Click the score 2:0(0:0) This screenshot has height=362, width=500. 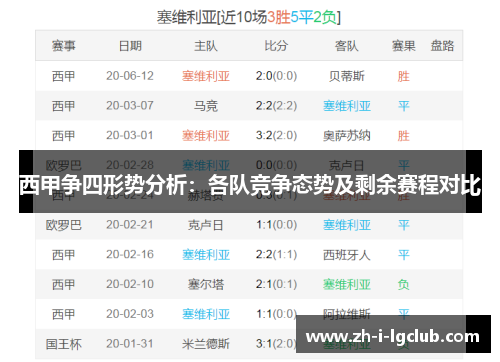click(x=276, y=76)
